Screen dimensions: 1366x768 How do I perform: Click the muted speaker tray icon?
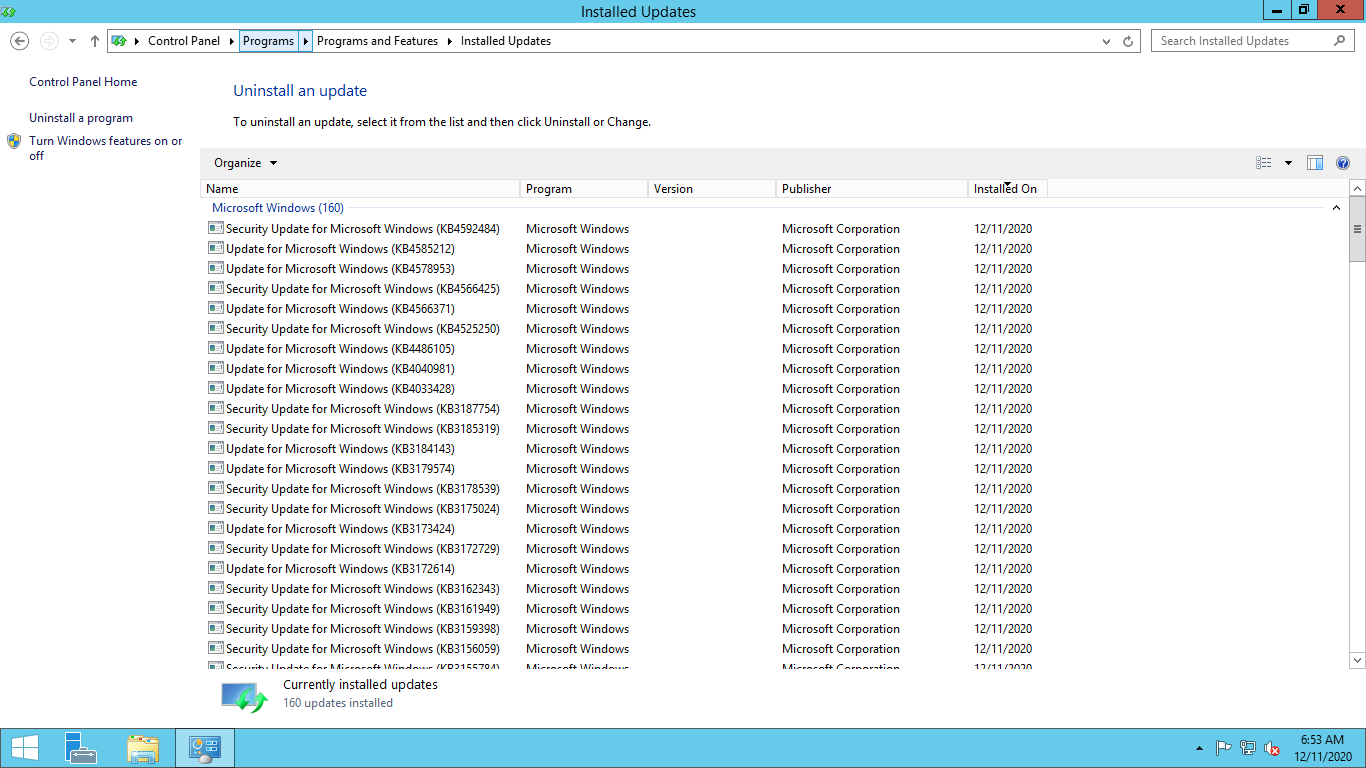tap(1272, 748)
